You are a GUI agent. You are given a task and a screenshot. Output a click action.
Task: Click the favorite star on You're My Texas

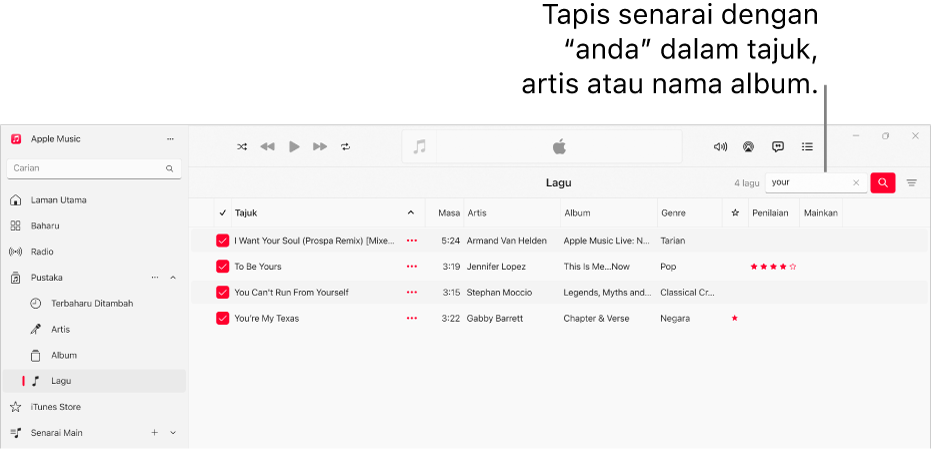coord(734,318)
